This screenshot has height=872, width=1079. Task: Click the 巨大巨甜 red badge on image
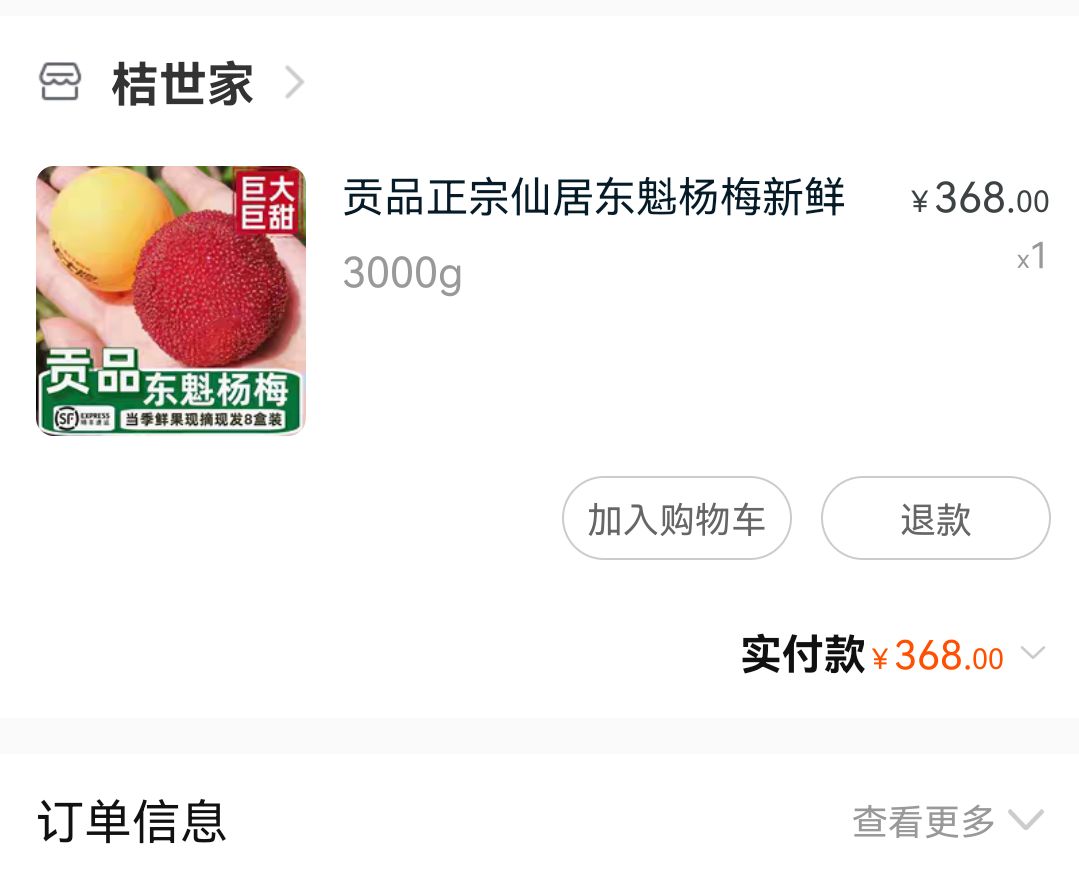268,203
